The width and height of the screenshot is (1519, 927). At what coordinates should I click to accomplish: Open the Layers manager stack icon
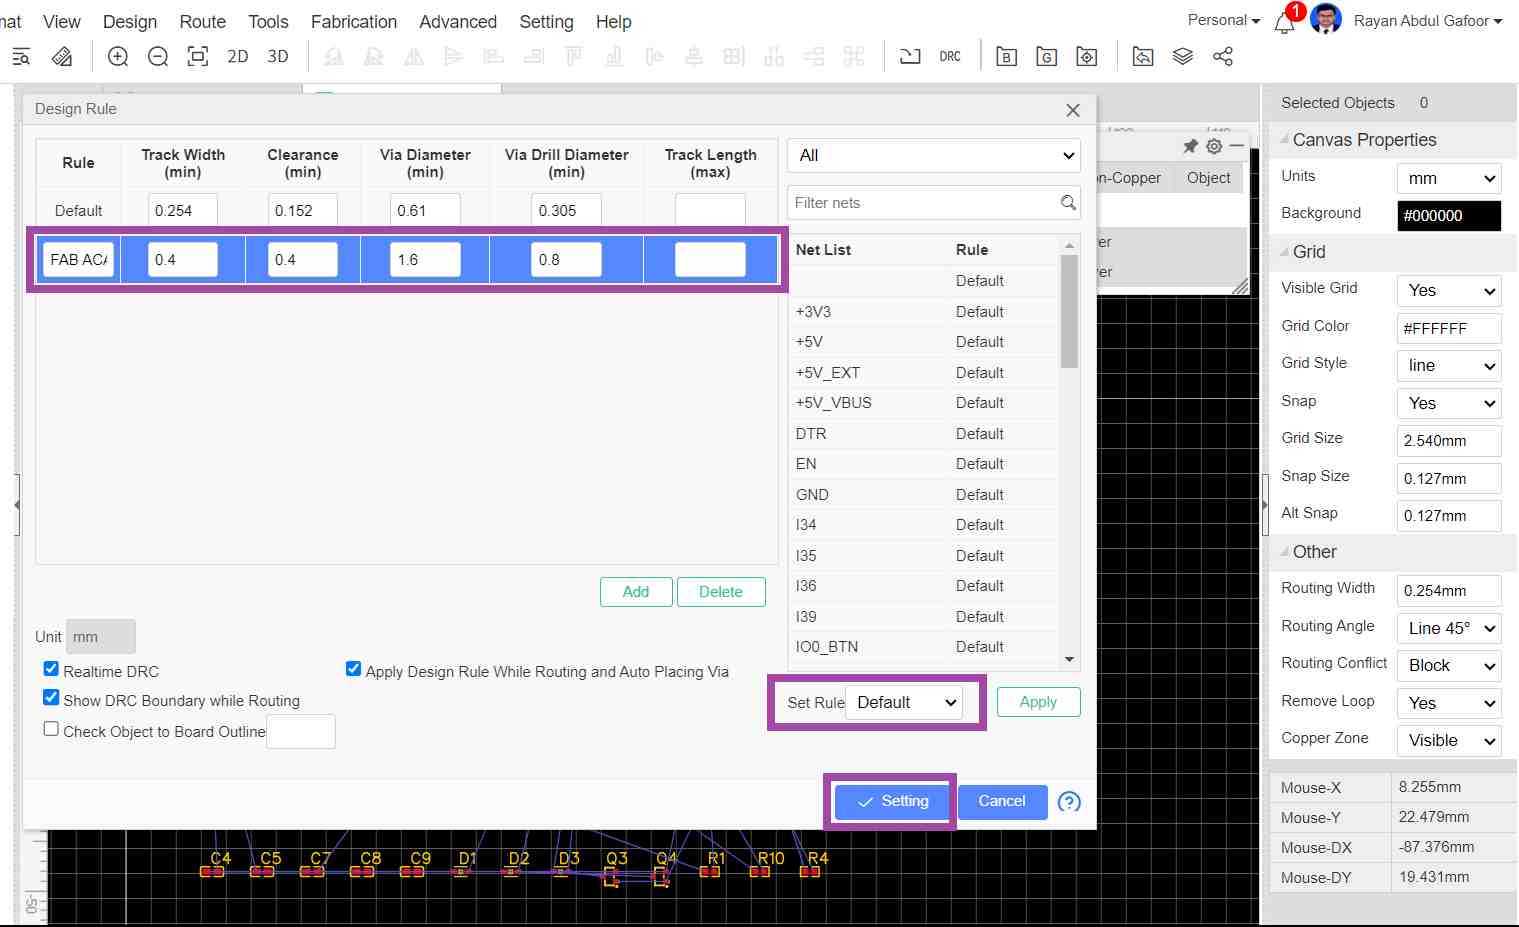pyautogui.click(x=1183, y=57)
